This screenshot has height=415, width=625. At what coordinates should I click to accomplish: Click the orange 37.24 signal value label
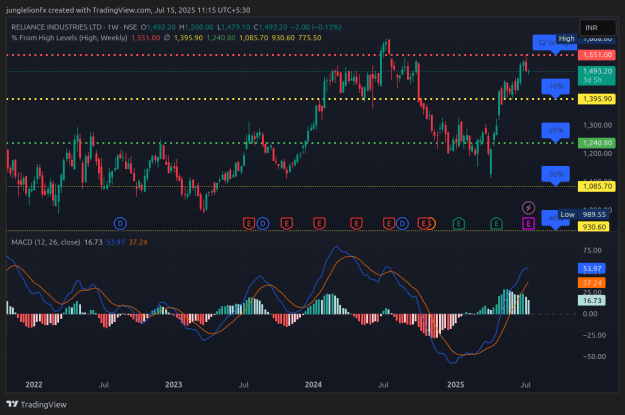592,283
